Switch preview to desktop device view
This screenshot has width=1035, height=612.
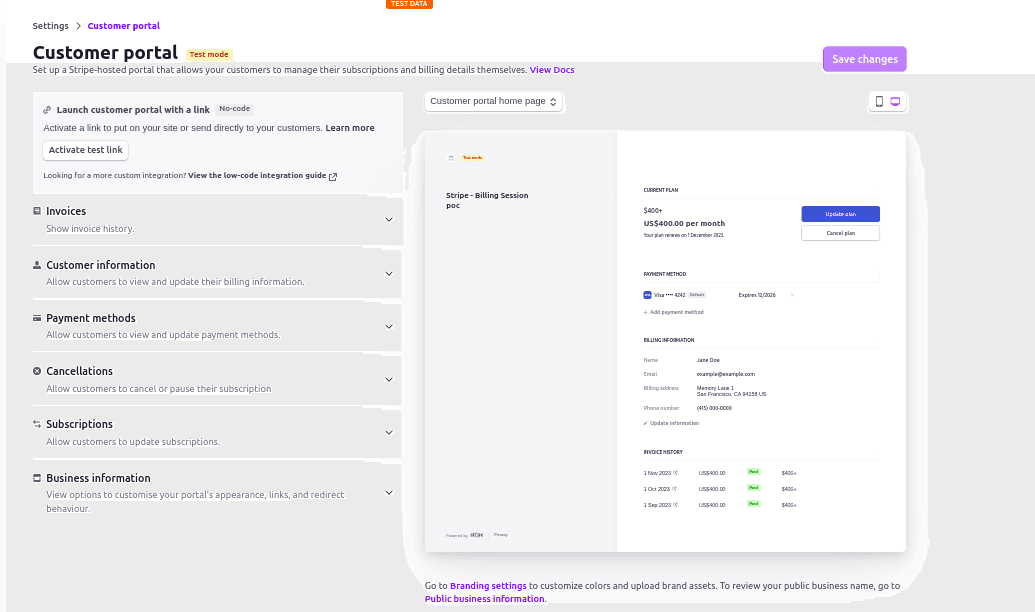[895, 102]
